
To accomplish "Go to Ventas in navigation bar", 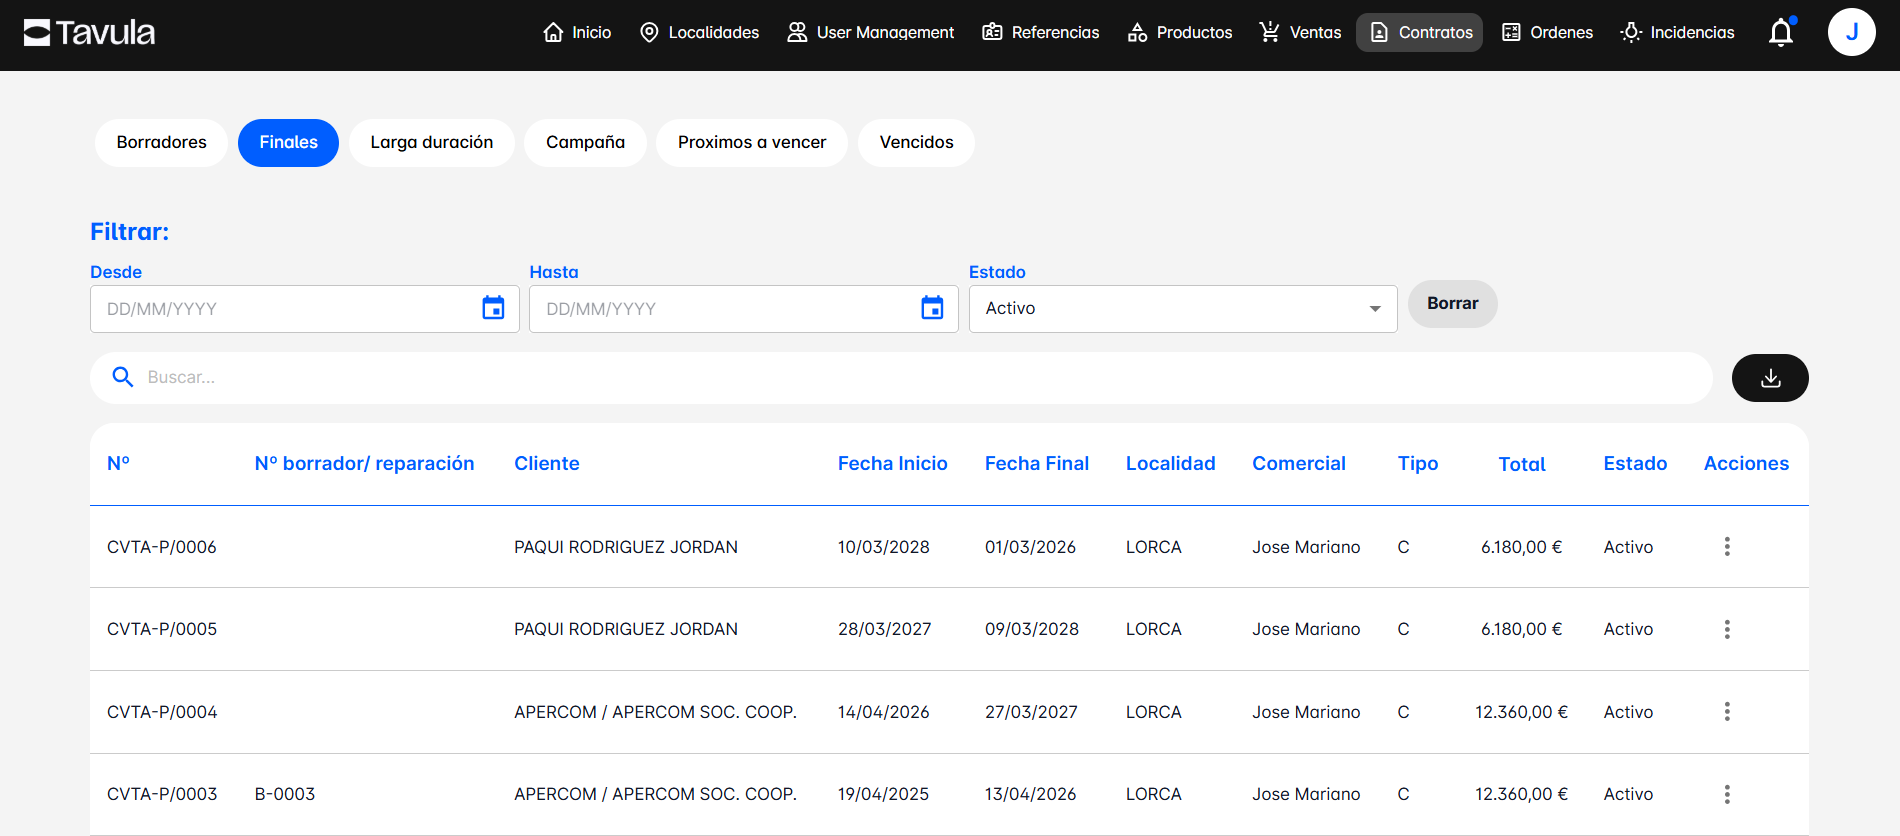I will [x=1300, y=33].
